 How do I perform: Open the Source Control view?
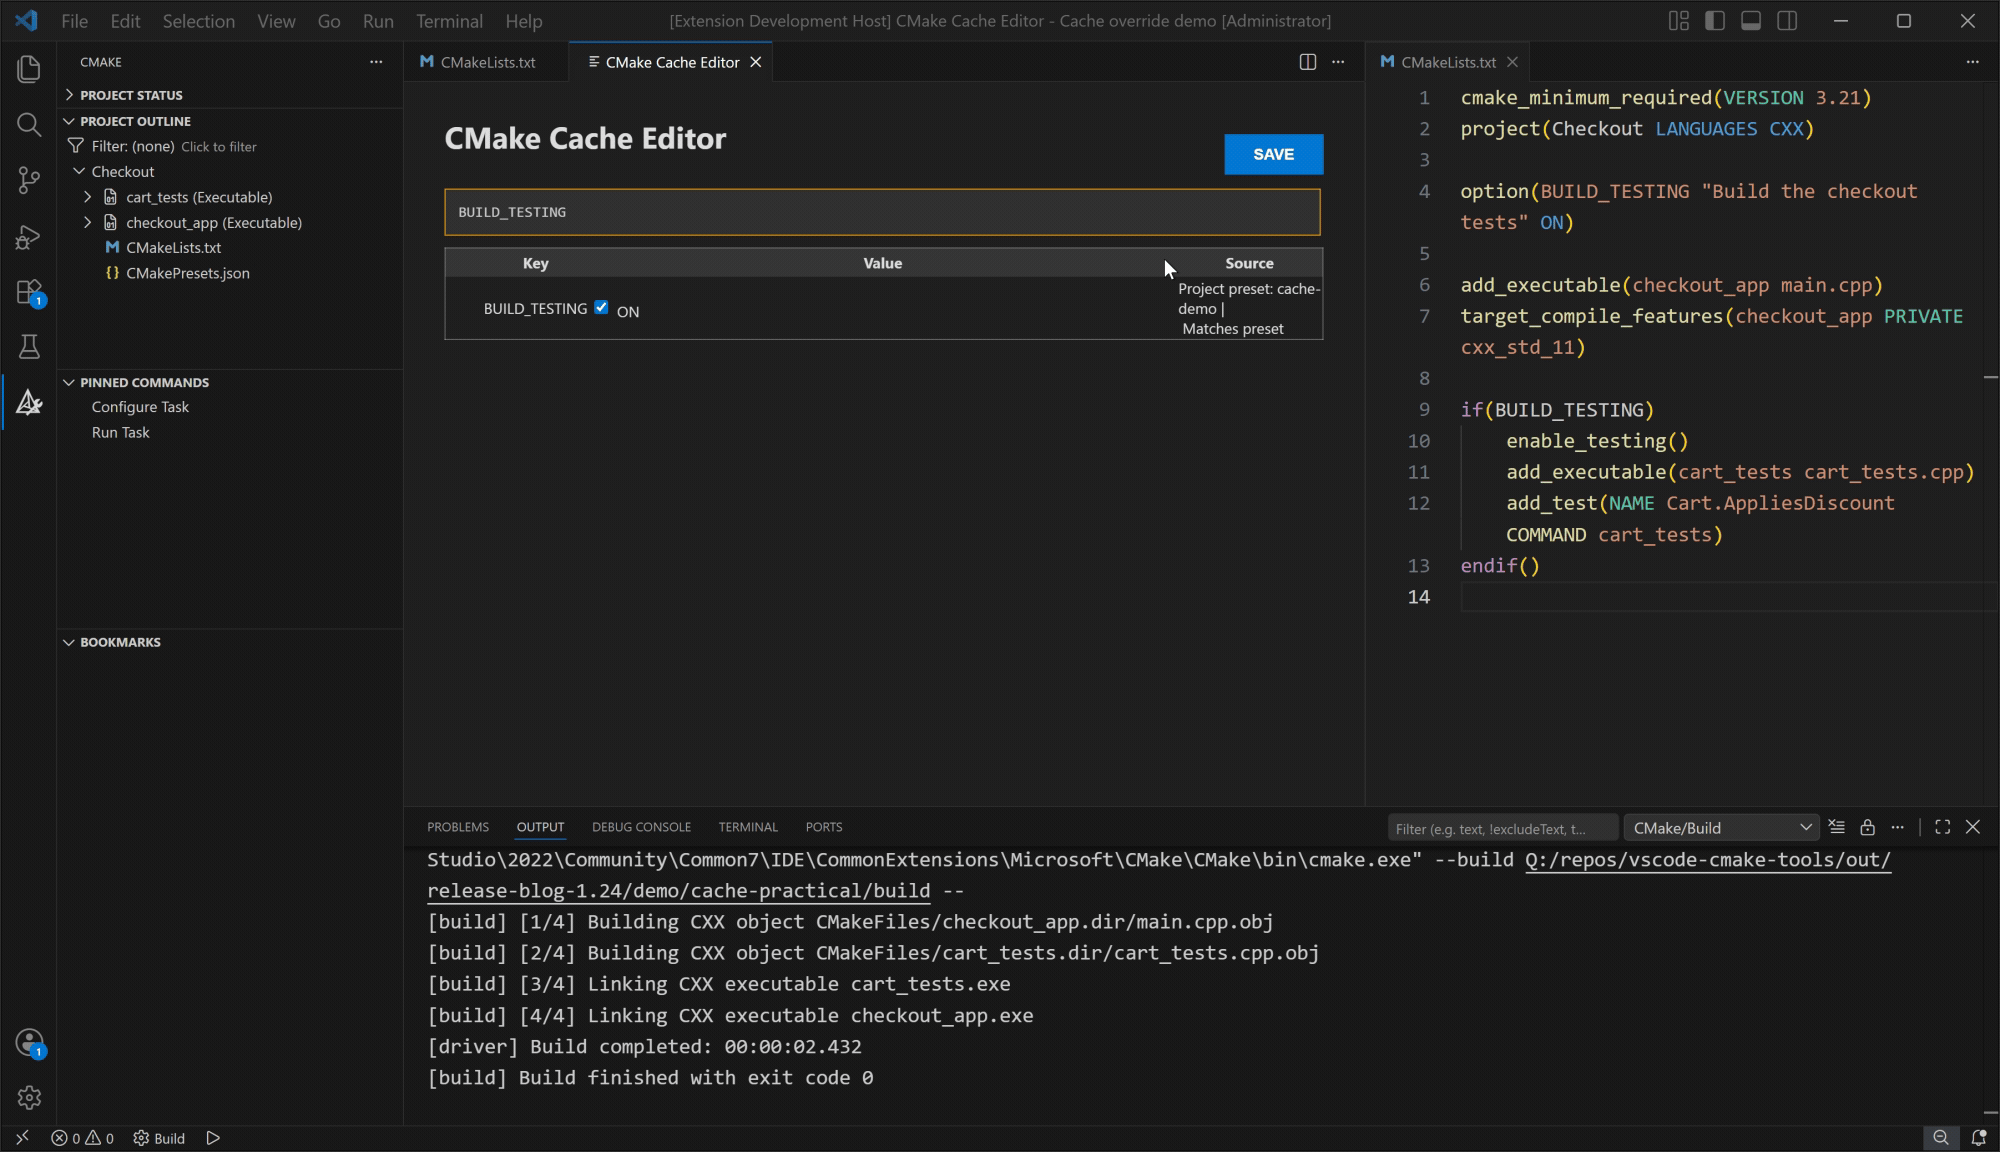point(29,180)
